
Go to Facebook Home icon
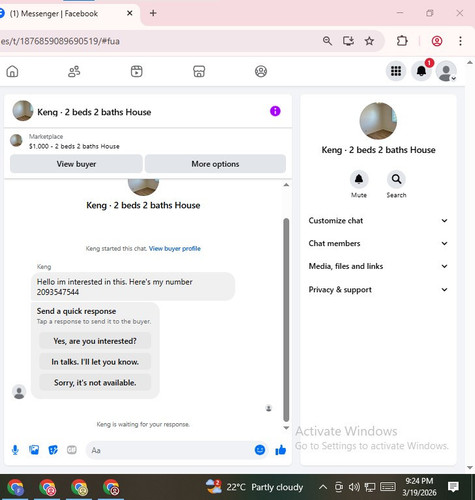[x=12, y=71]
